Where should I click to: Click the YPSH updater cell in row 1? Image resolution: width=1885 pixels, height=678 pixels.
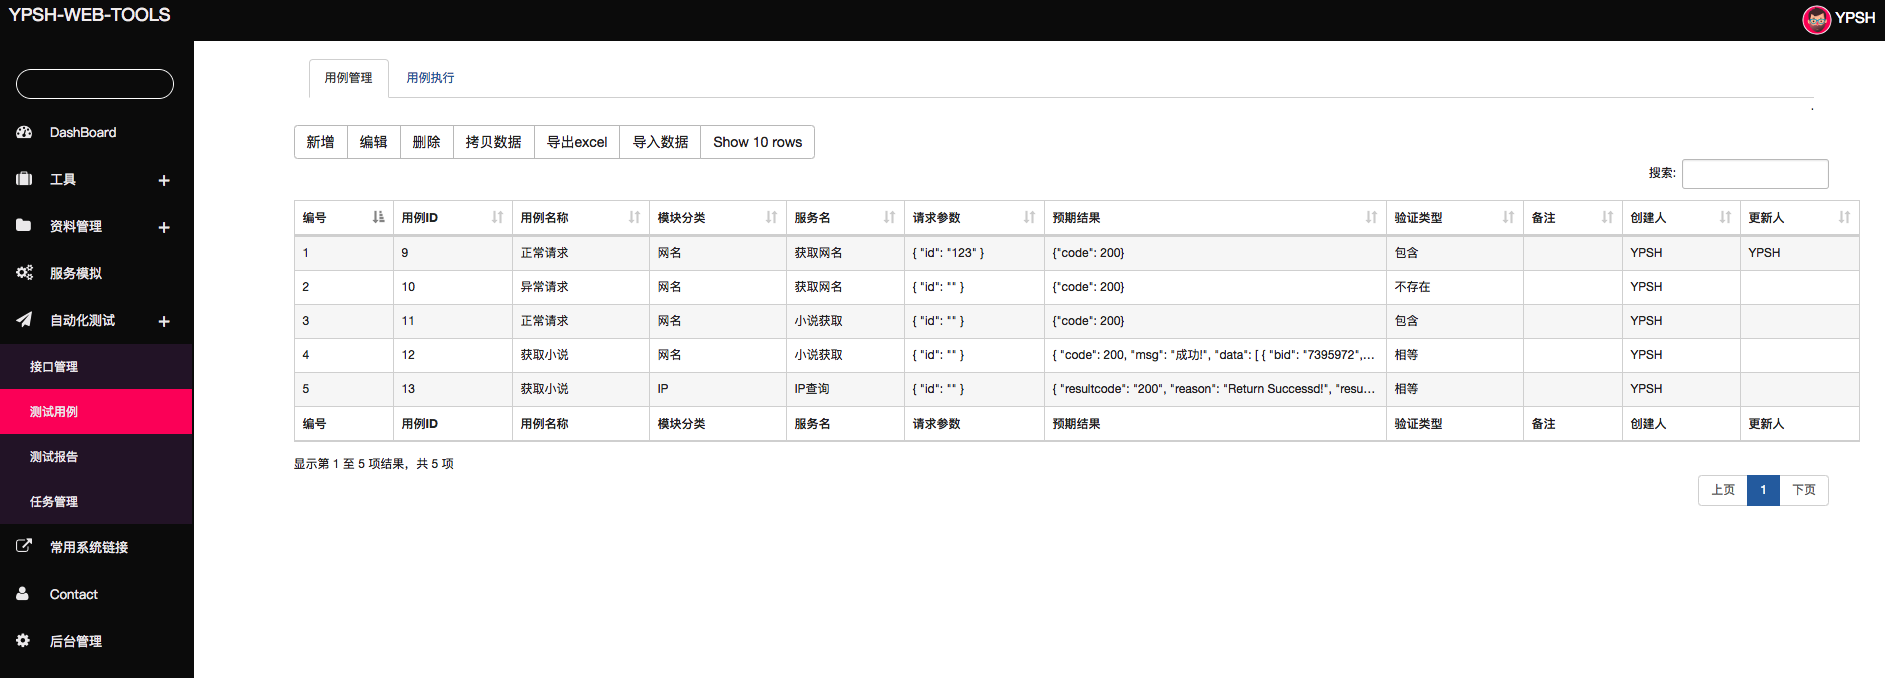tap(1799, 253)
